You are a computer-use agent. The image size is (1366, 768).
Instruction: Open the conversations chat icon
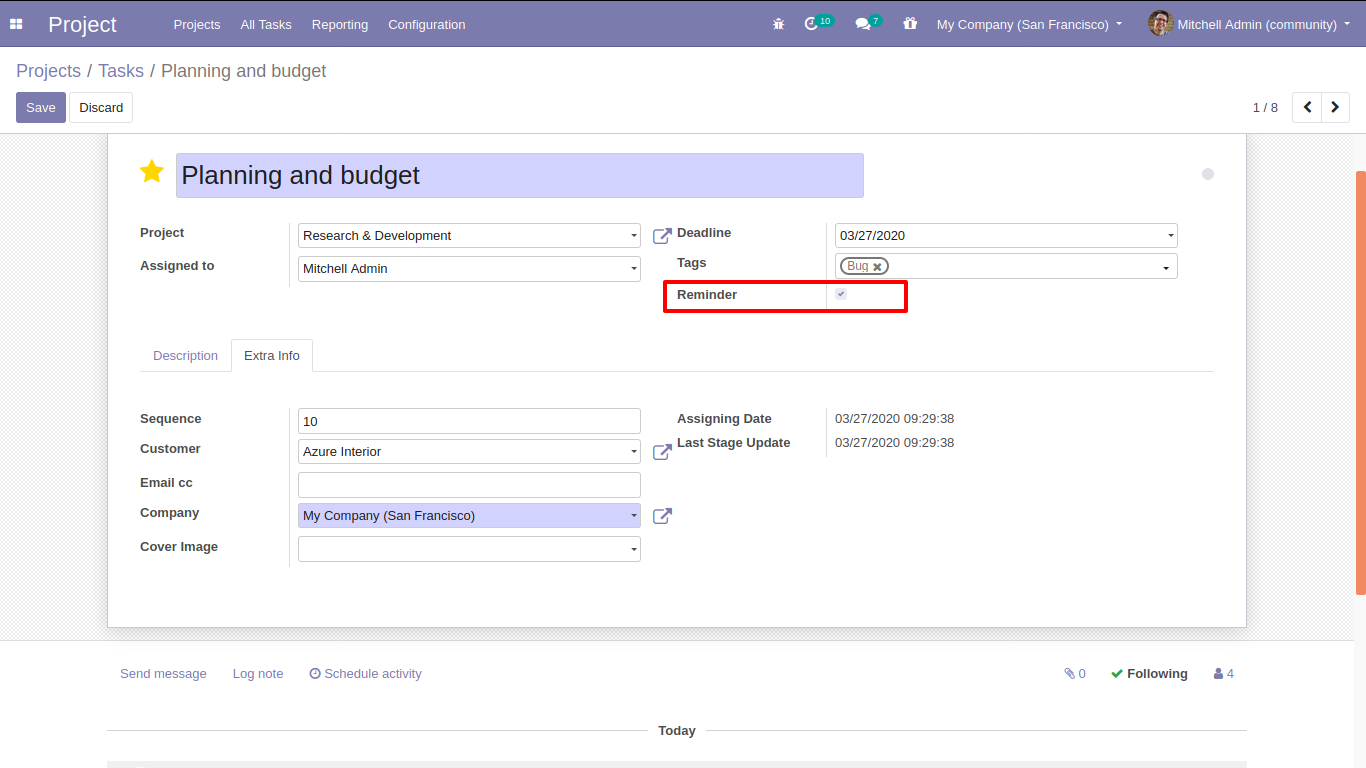[862, 24]
